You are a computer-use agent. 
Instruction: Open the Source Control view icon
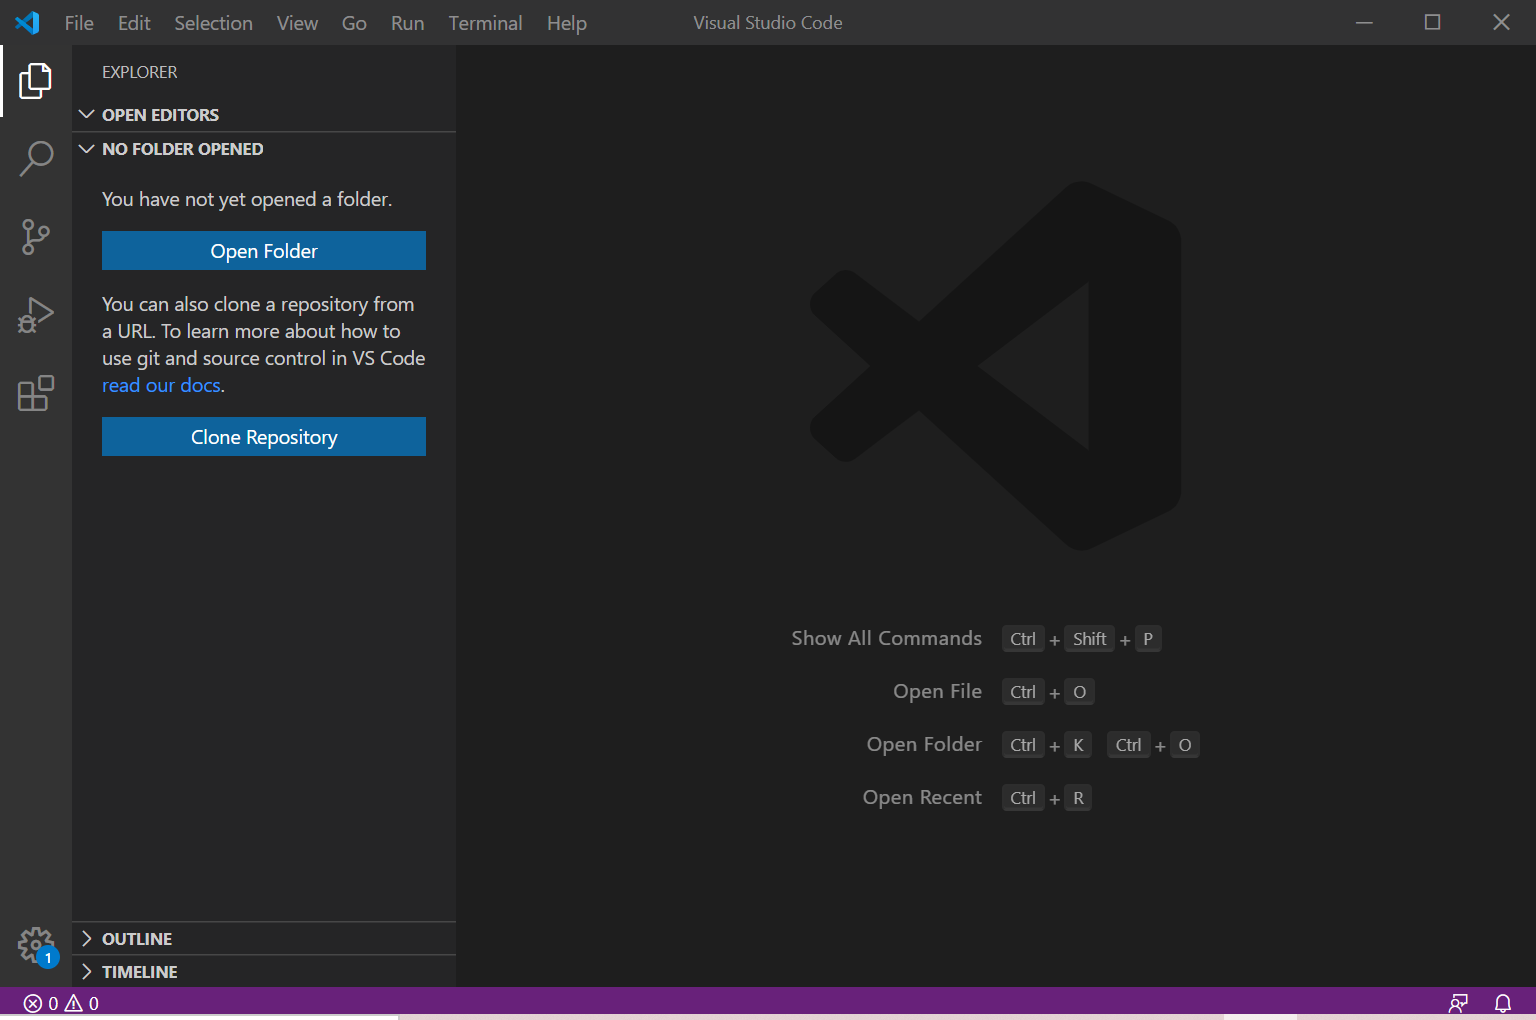(36, 237)
